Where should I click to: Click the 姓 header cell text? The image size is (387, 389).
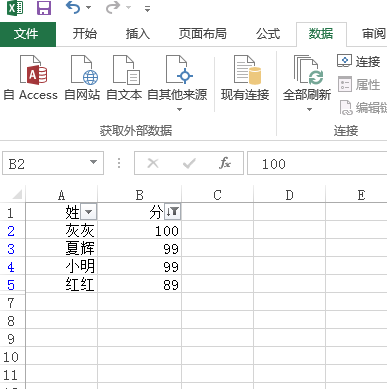tap(72, 212)
